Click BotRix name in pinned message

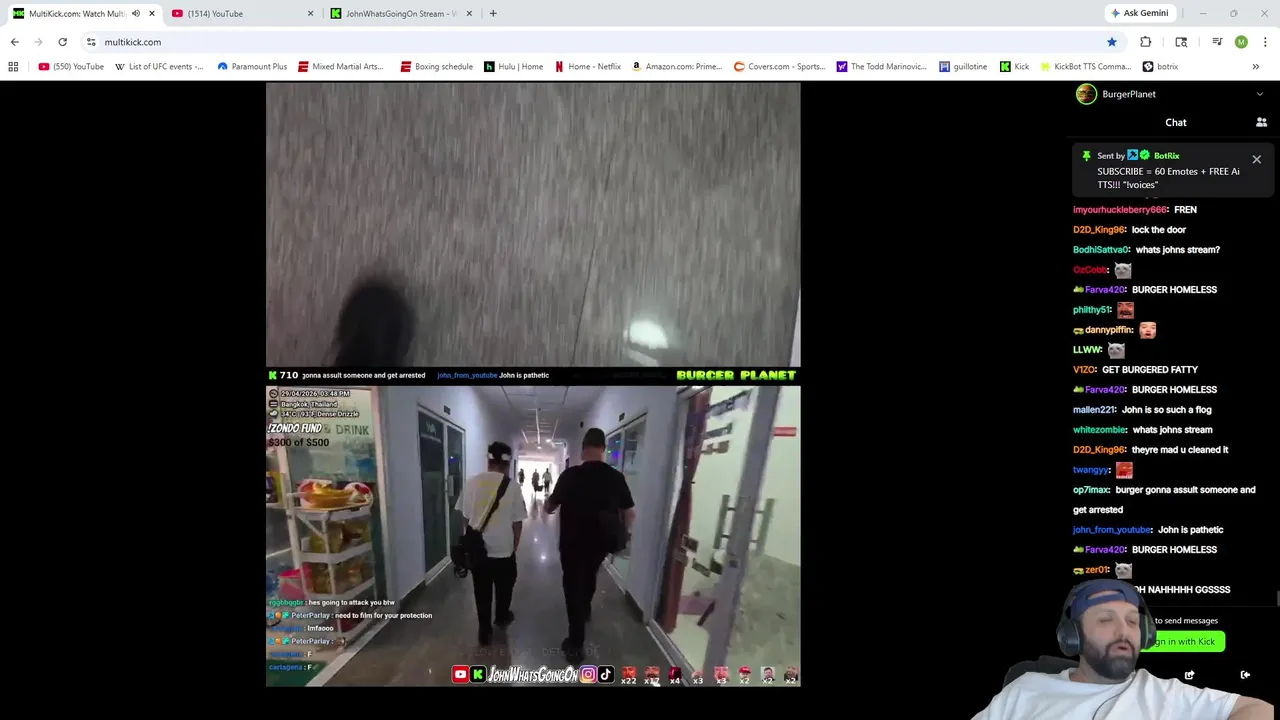click(1166, 156)
